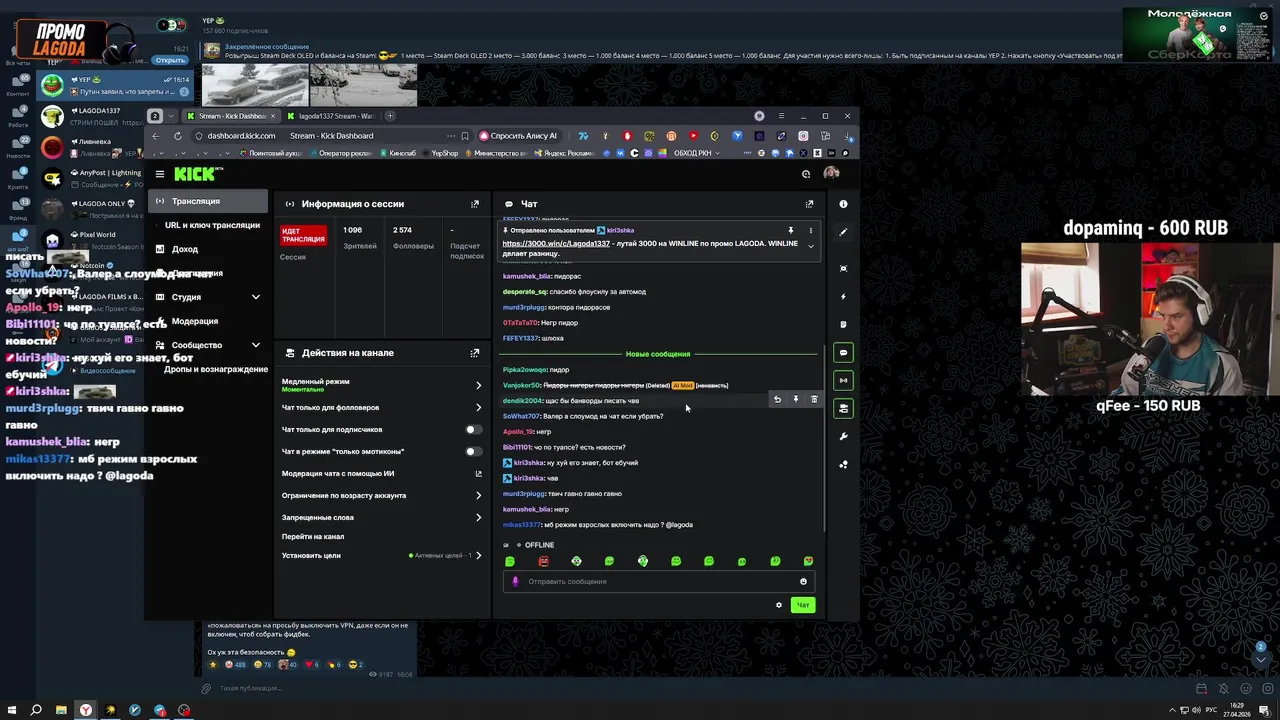Bookmark the current page in the address bar
1280x720 pixels.
click(464, 136)
